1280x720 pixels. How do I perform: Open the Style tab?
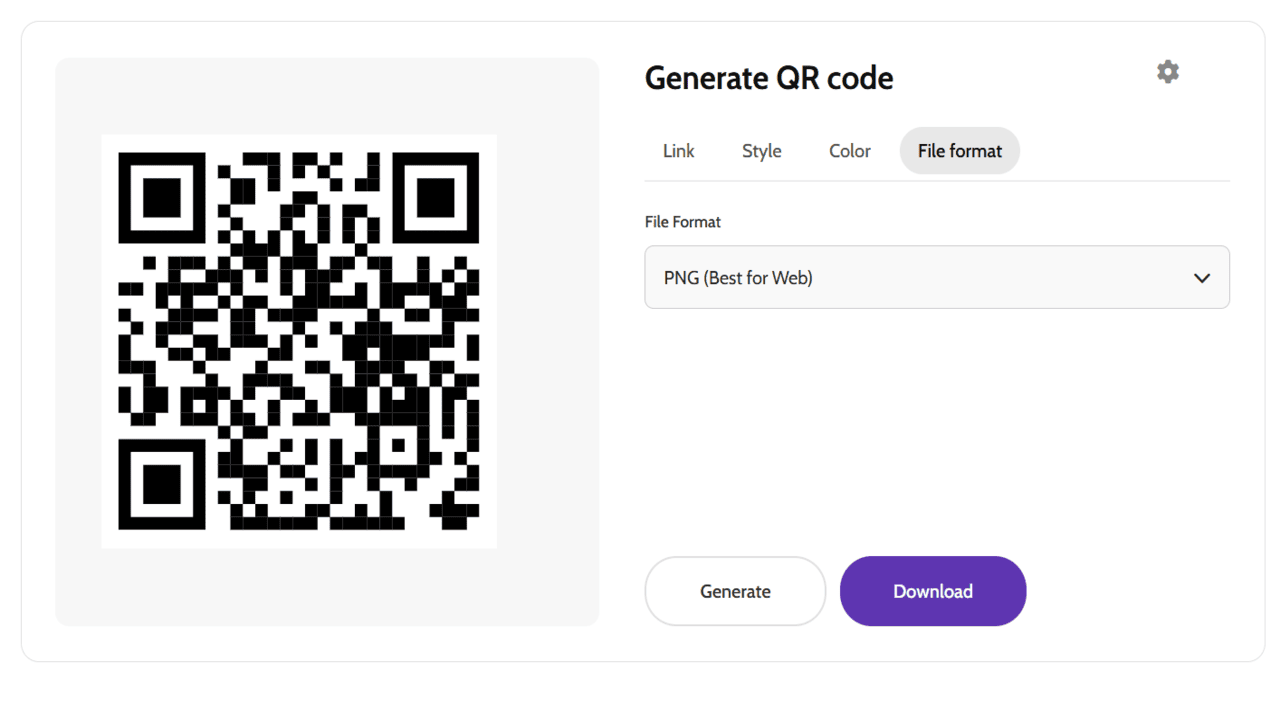pos(761,151)
